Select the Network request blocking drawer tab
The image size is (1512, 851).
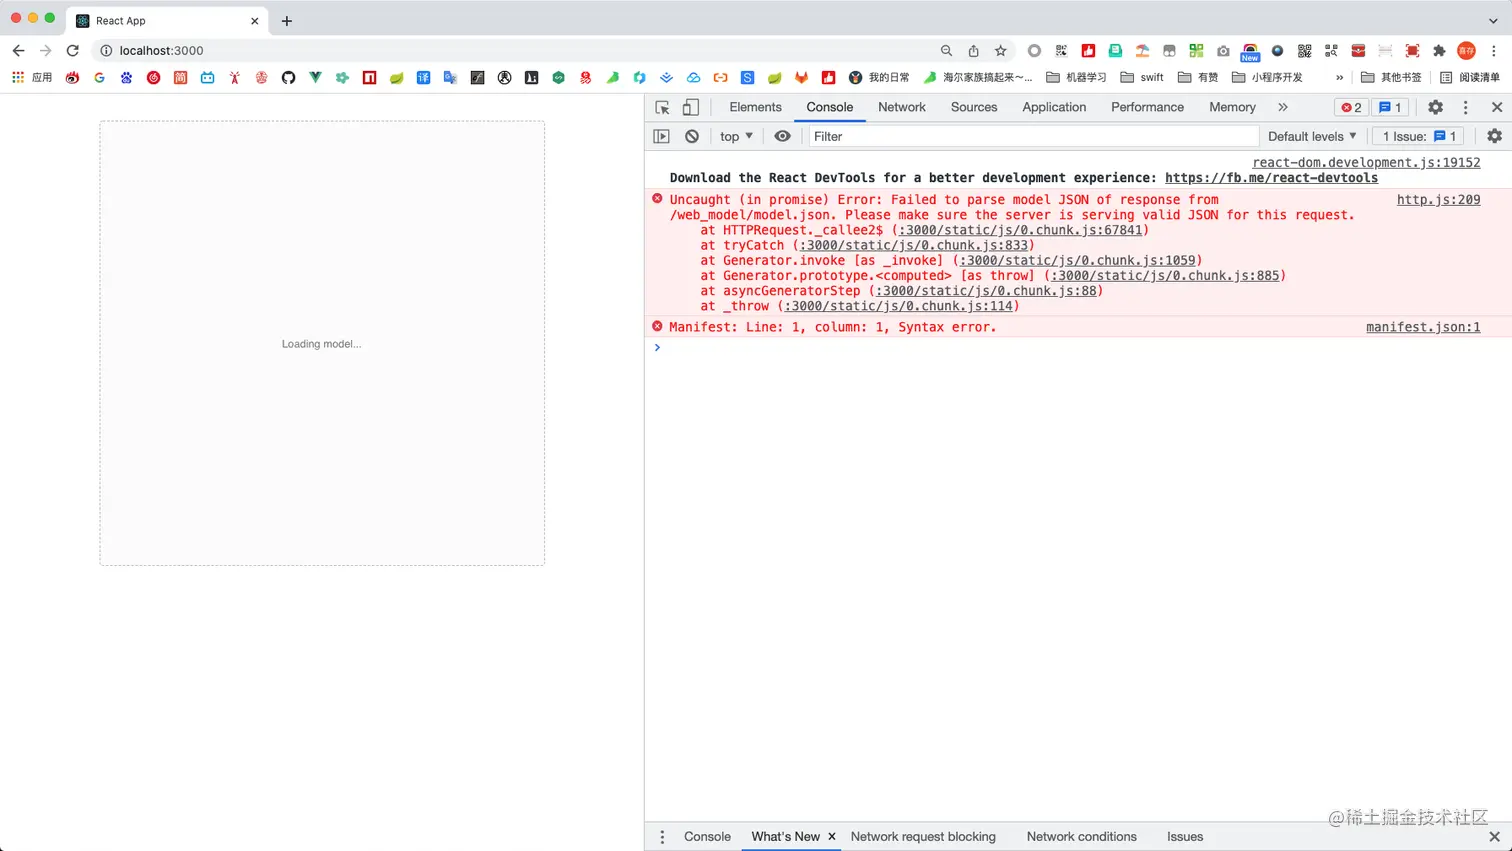923,836
